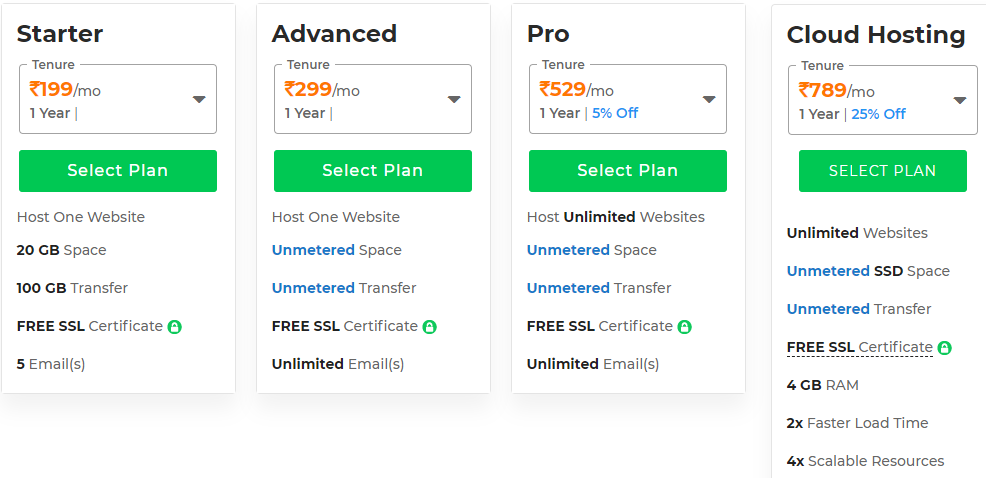Viewport: 986px width, 478px height.
Task: Open the Pro plan tenure dropdown
Action: (x=709, y=99)
